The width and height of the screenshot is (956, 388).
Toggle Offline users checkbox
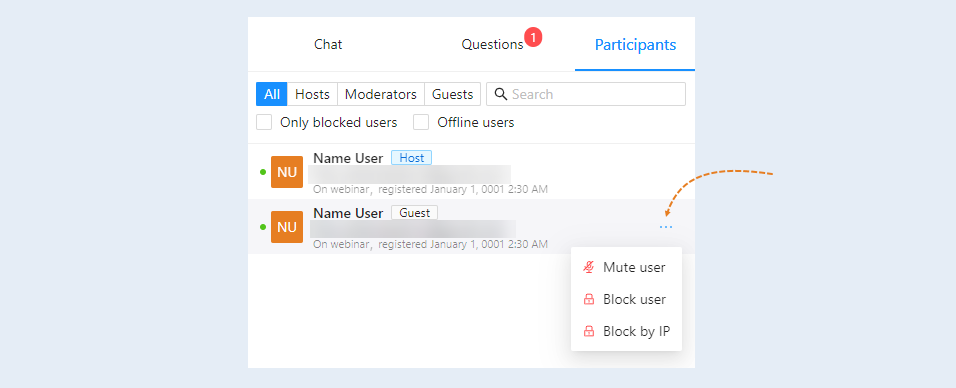(x=421, y=123)
